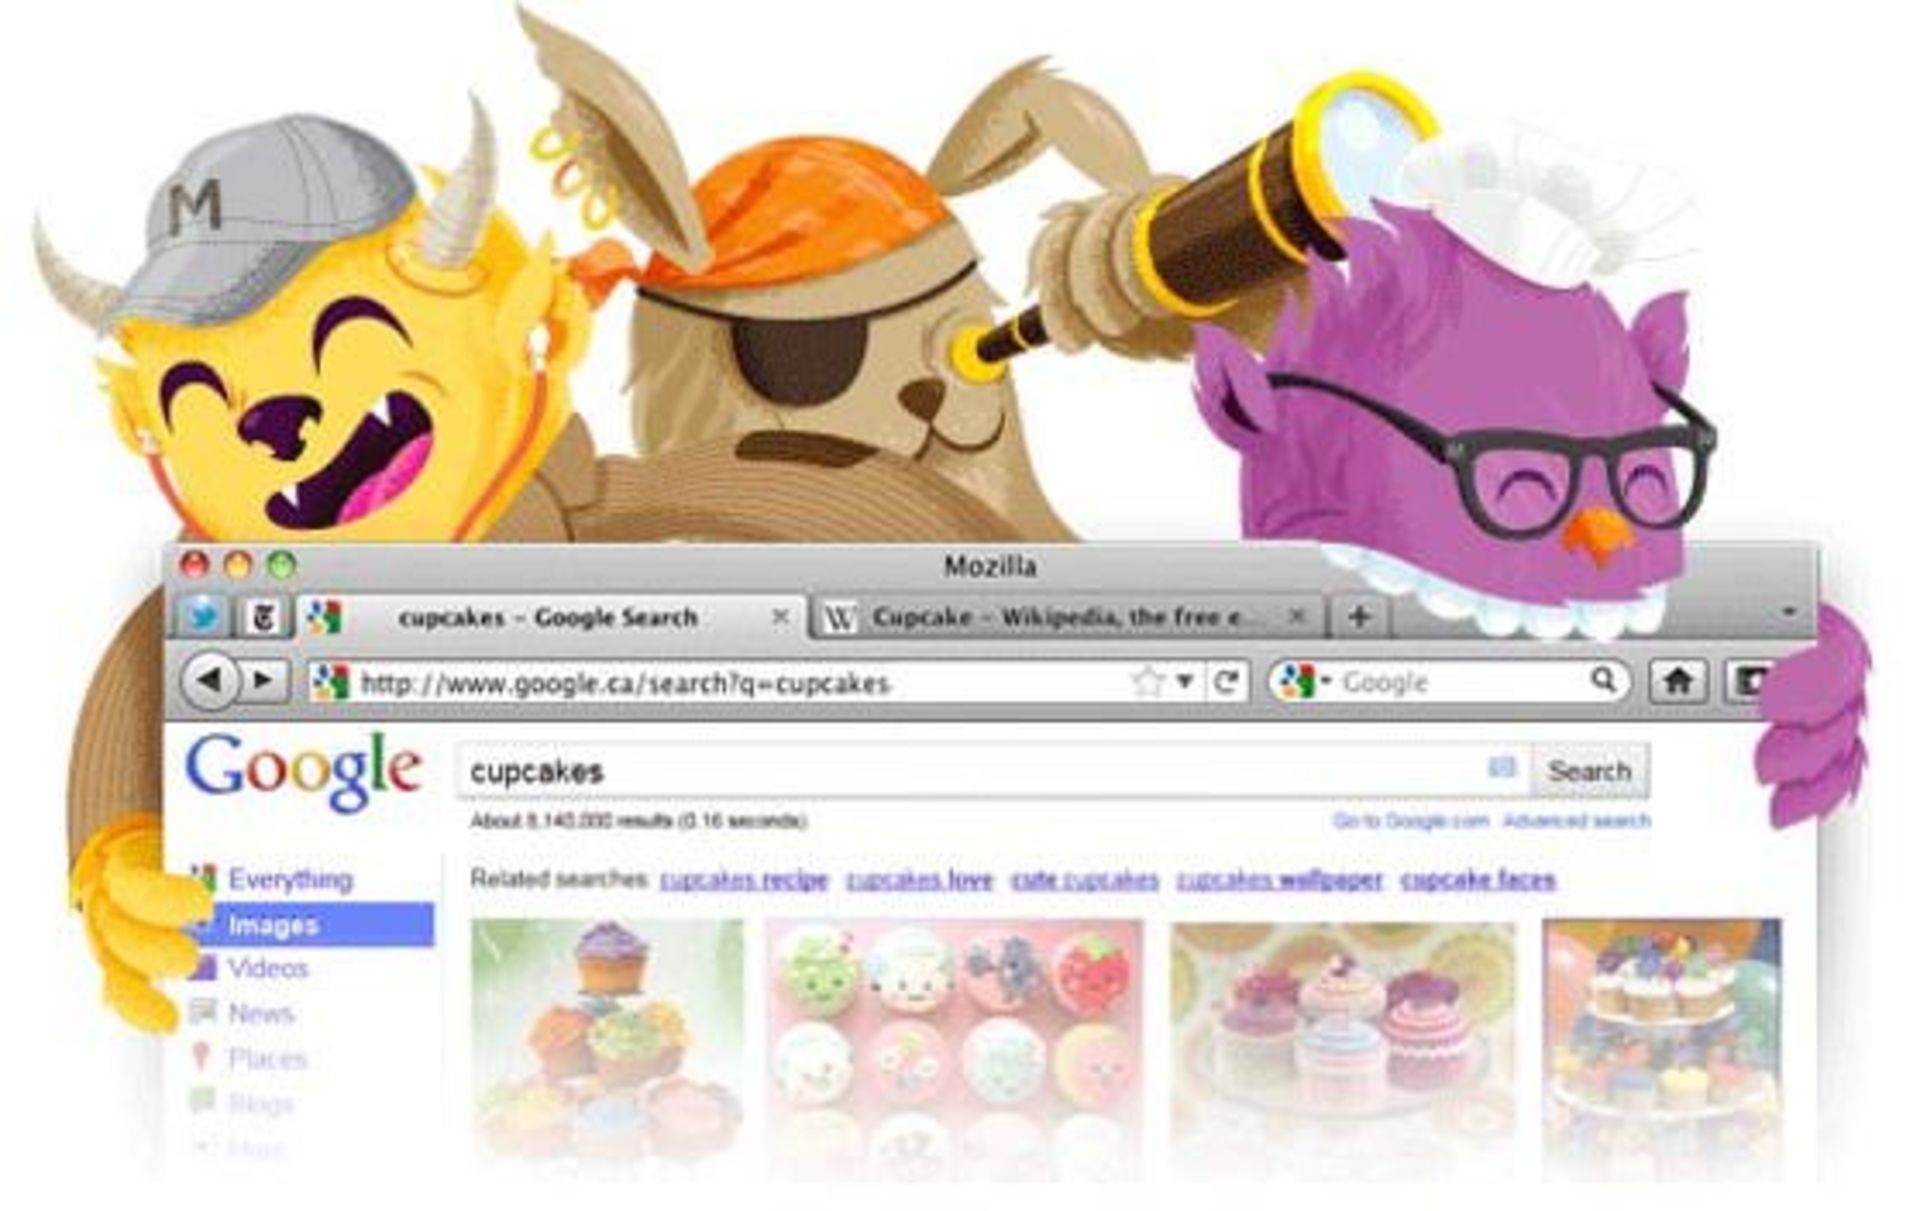Open a new tab with plus button
This screenshot has height=1211, width=1920.
pos(1359,617)
